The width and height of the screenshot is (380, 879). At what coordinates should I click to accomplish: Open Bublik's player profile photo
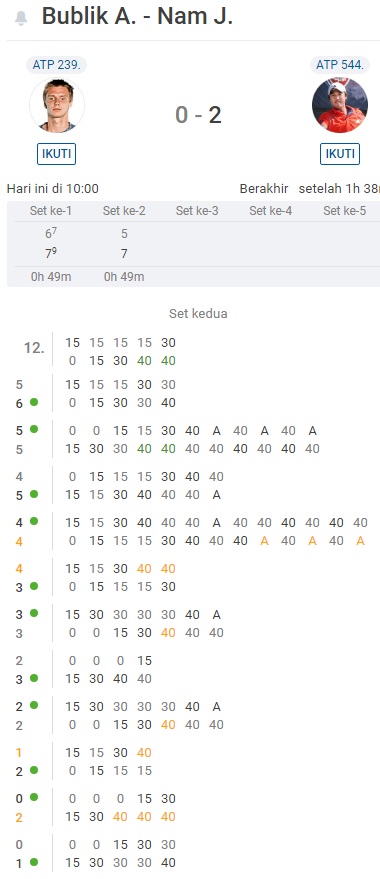57,105
